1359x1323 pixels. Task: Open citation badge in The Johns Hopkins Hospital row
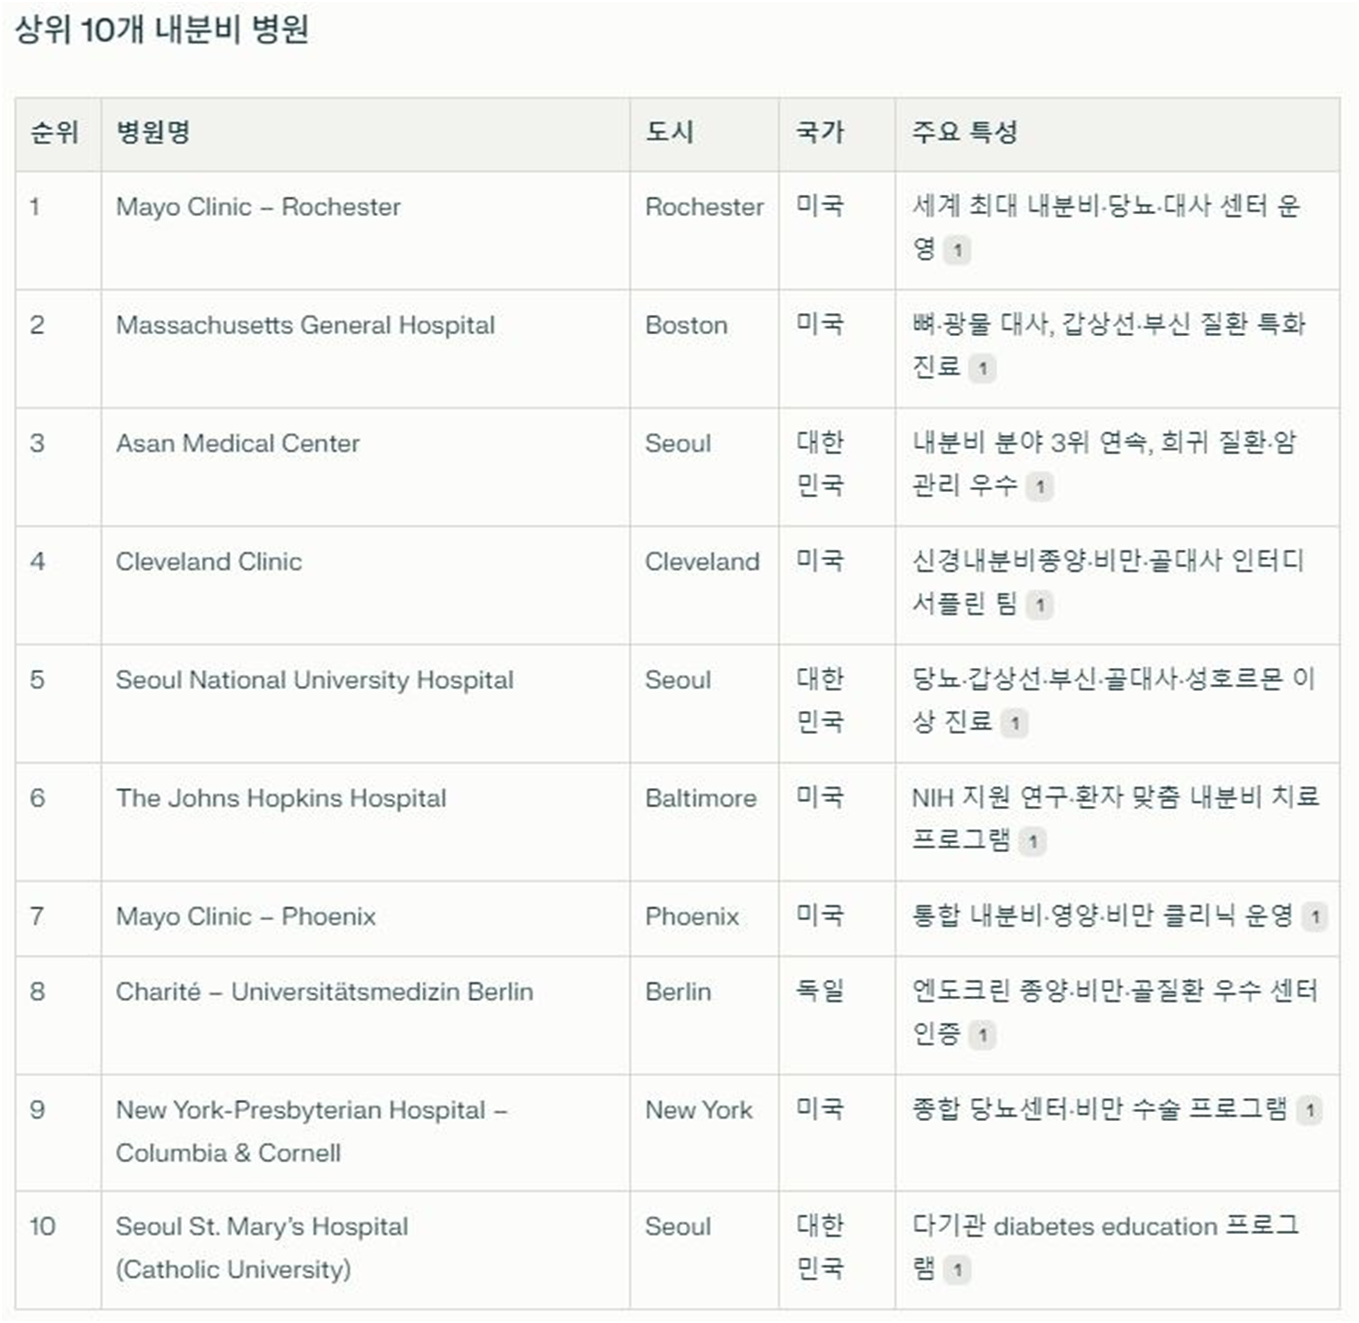(1032, 840)
